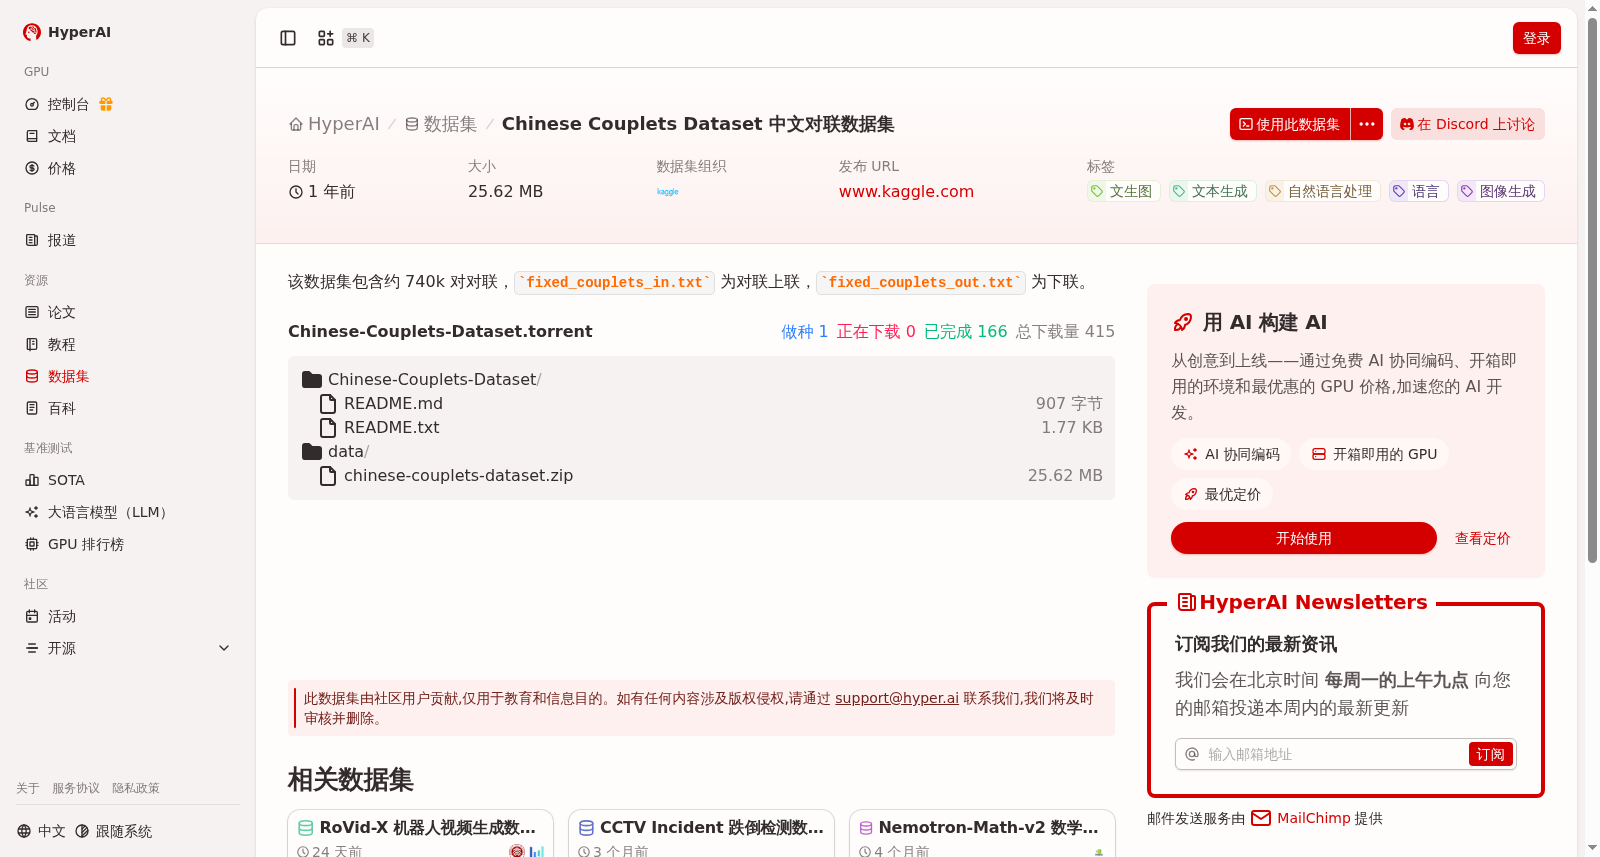Screen dimensions: 1600x857
Task: Click 服务协议 footer link
Action: point(76,788)
